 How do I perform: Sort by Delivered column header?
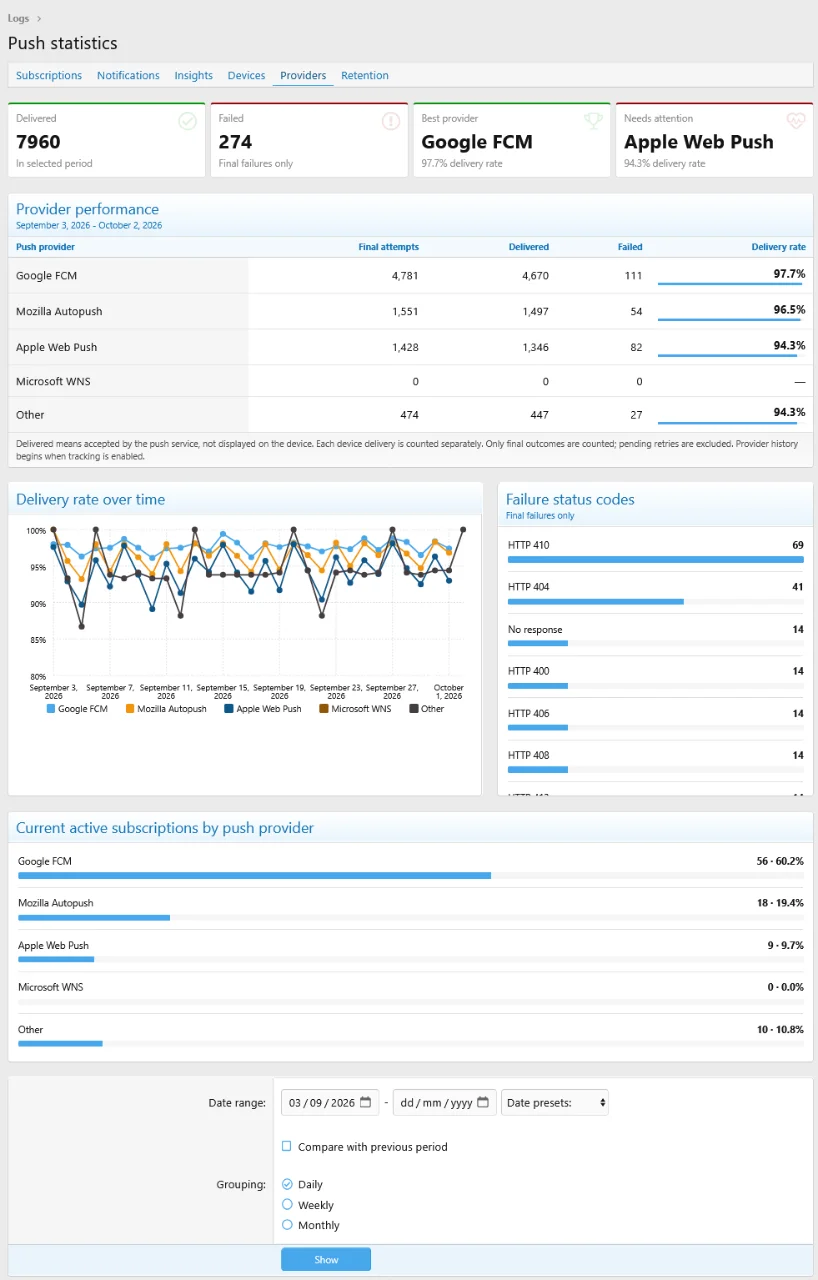tap(529, 247)
